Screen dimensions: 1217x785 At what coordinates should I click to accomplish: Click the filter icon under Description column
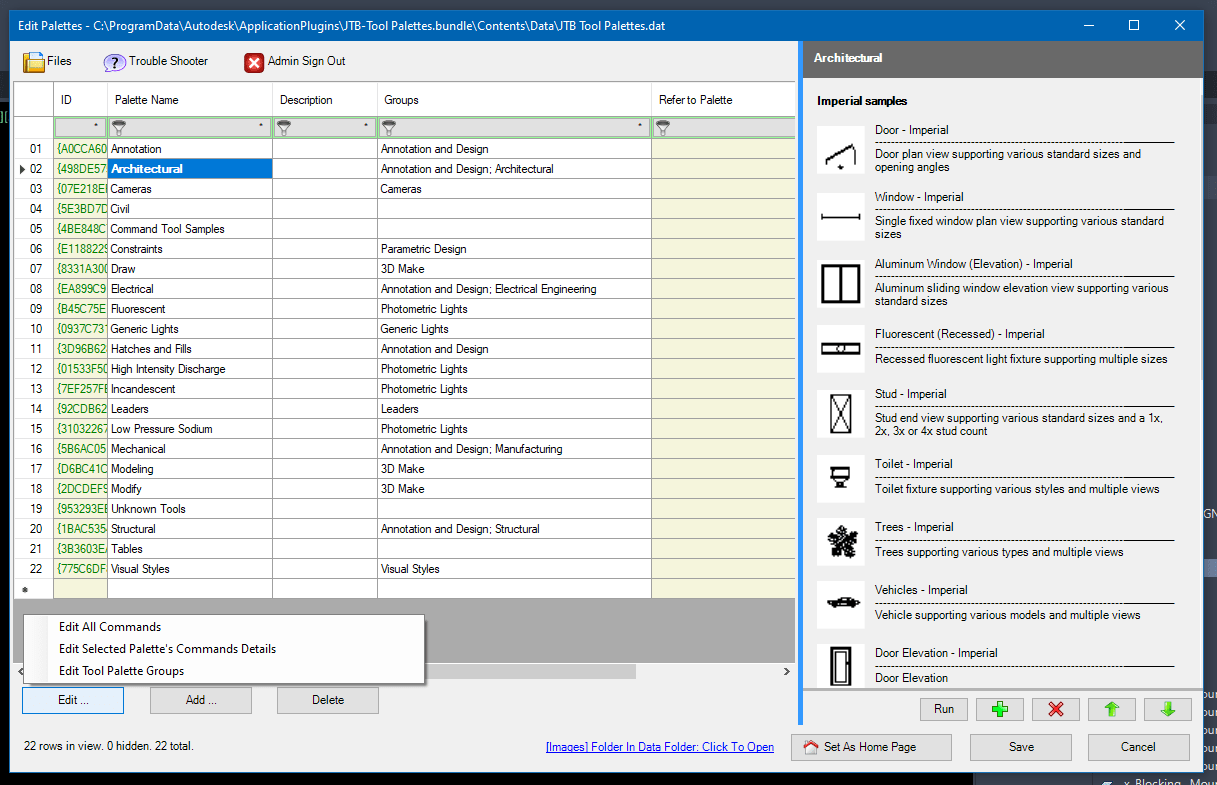click(284, 127)
